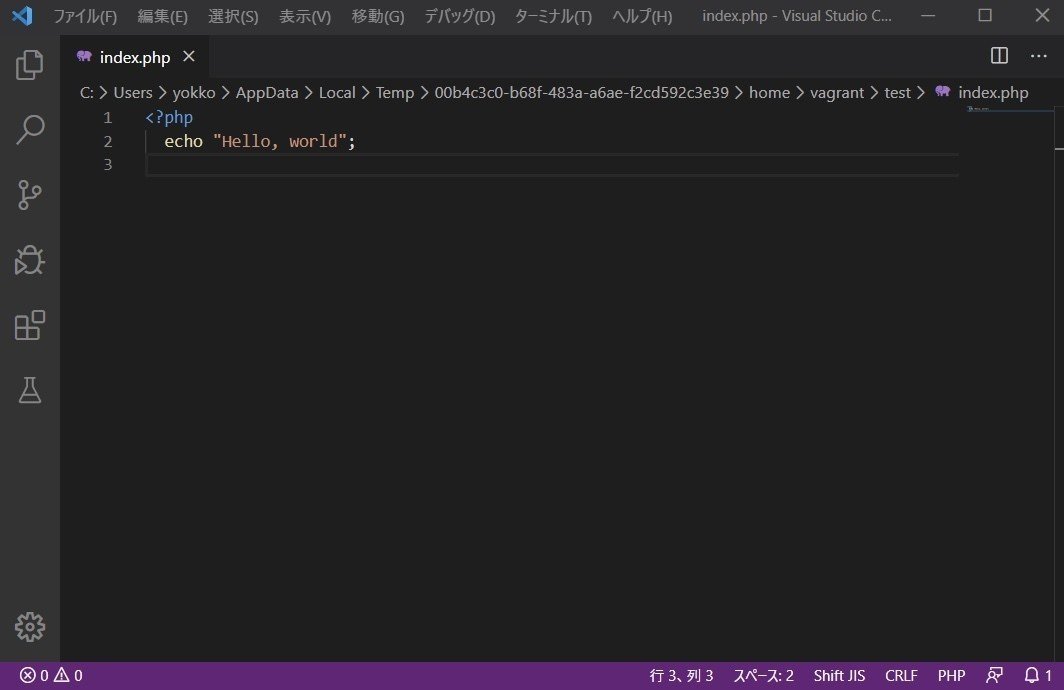1064x690 pixels.
Task: Open the Extensions view
Action: [29, 325]
